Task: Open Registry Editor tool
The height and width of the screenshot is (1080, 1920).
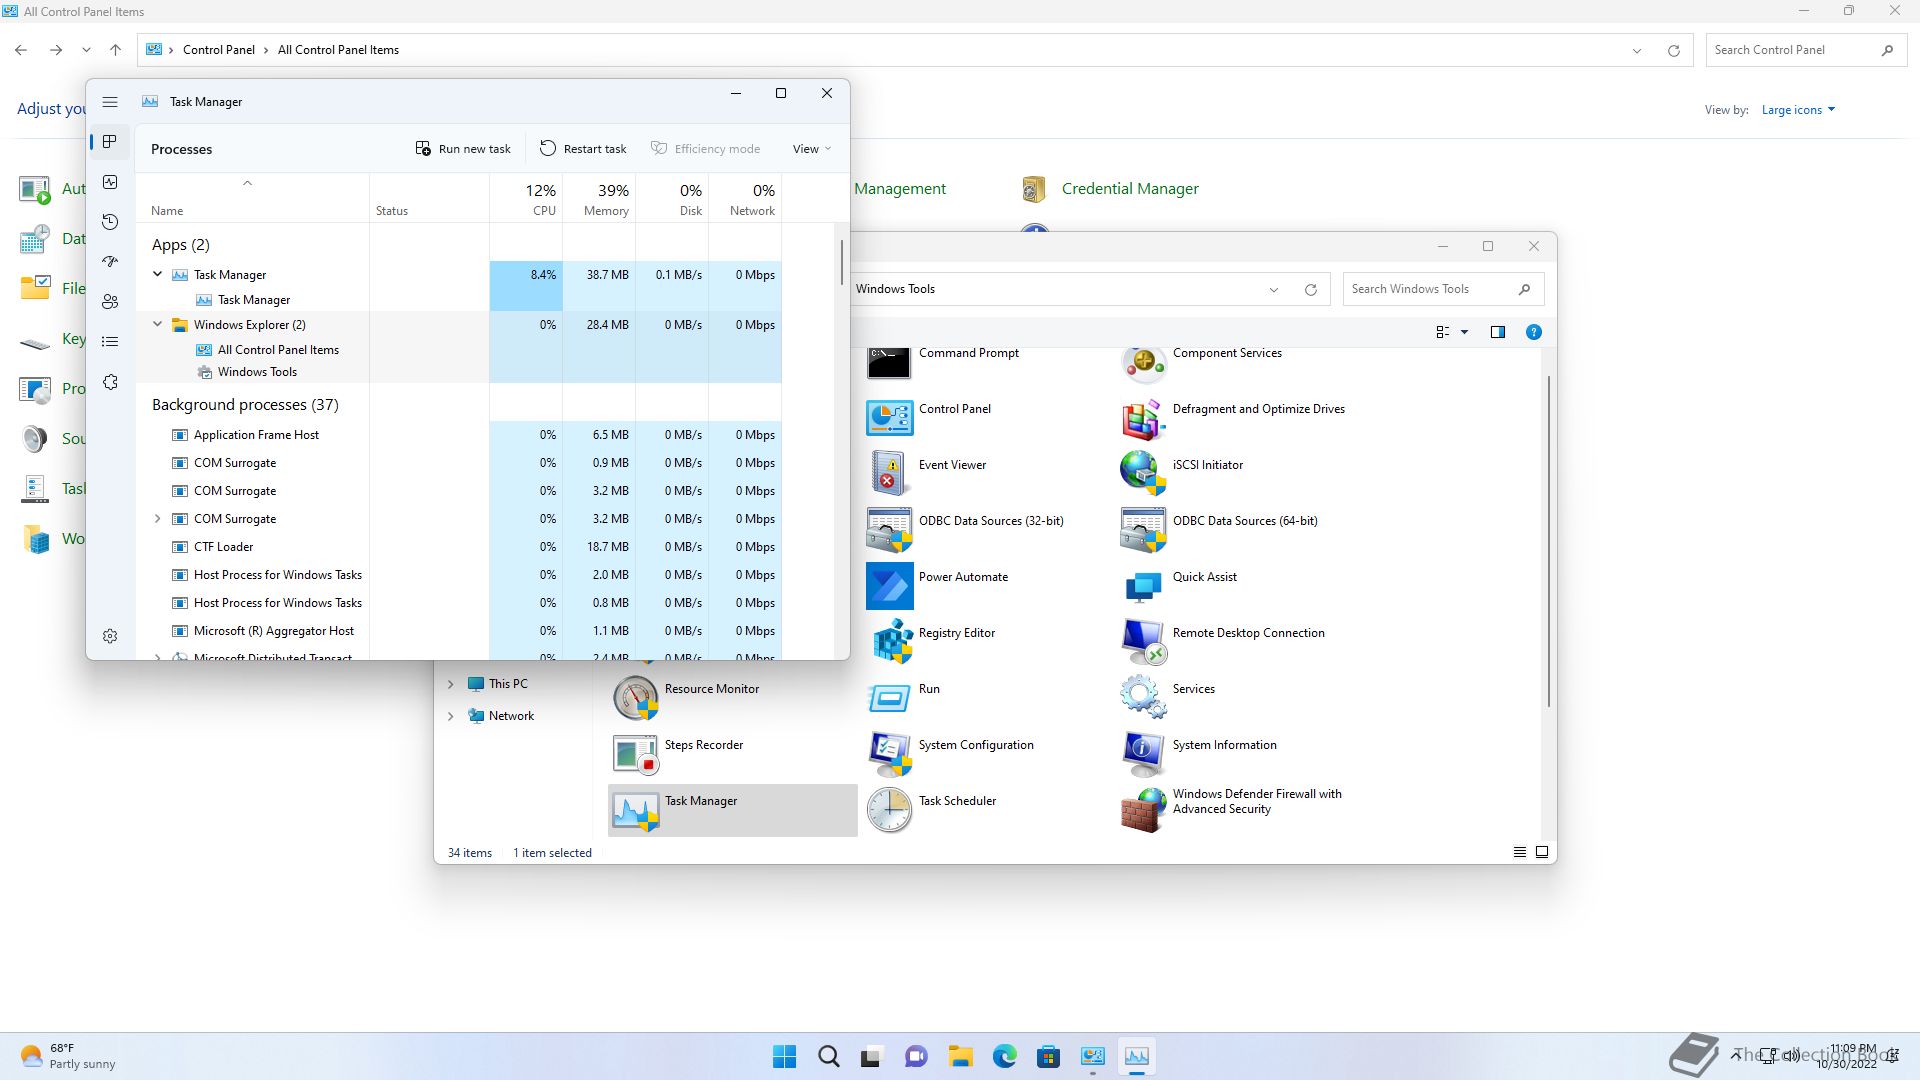Action: click(956, 633)
